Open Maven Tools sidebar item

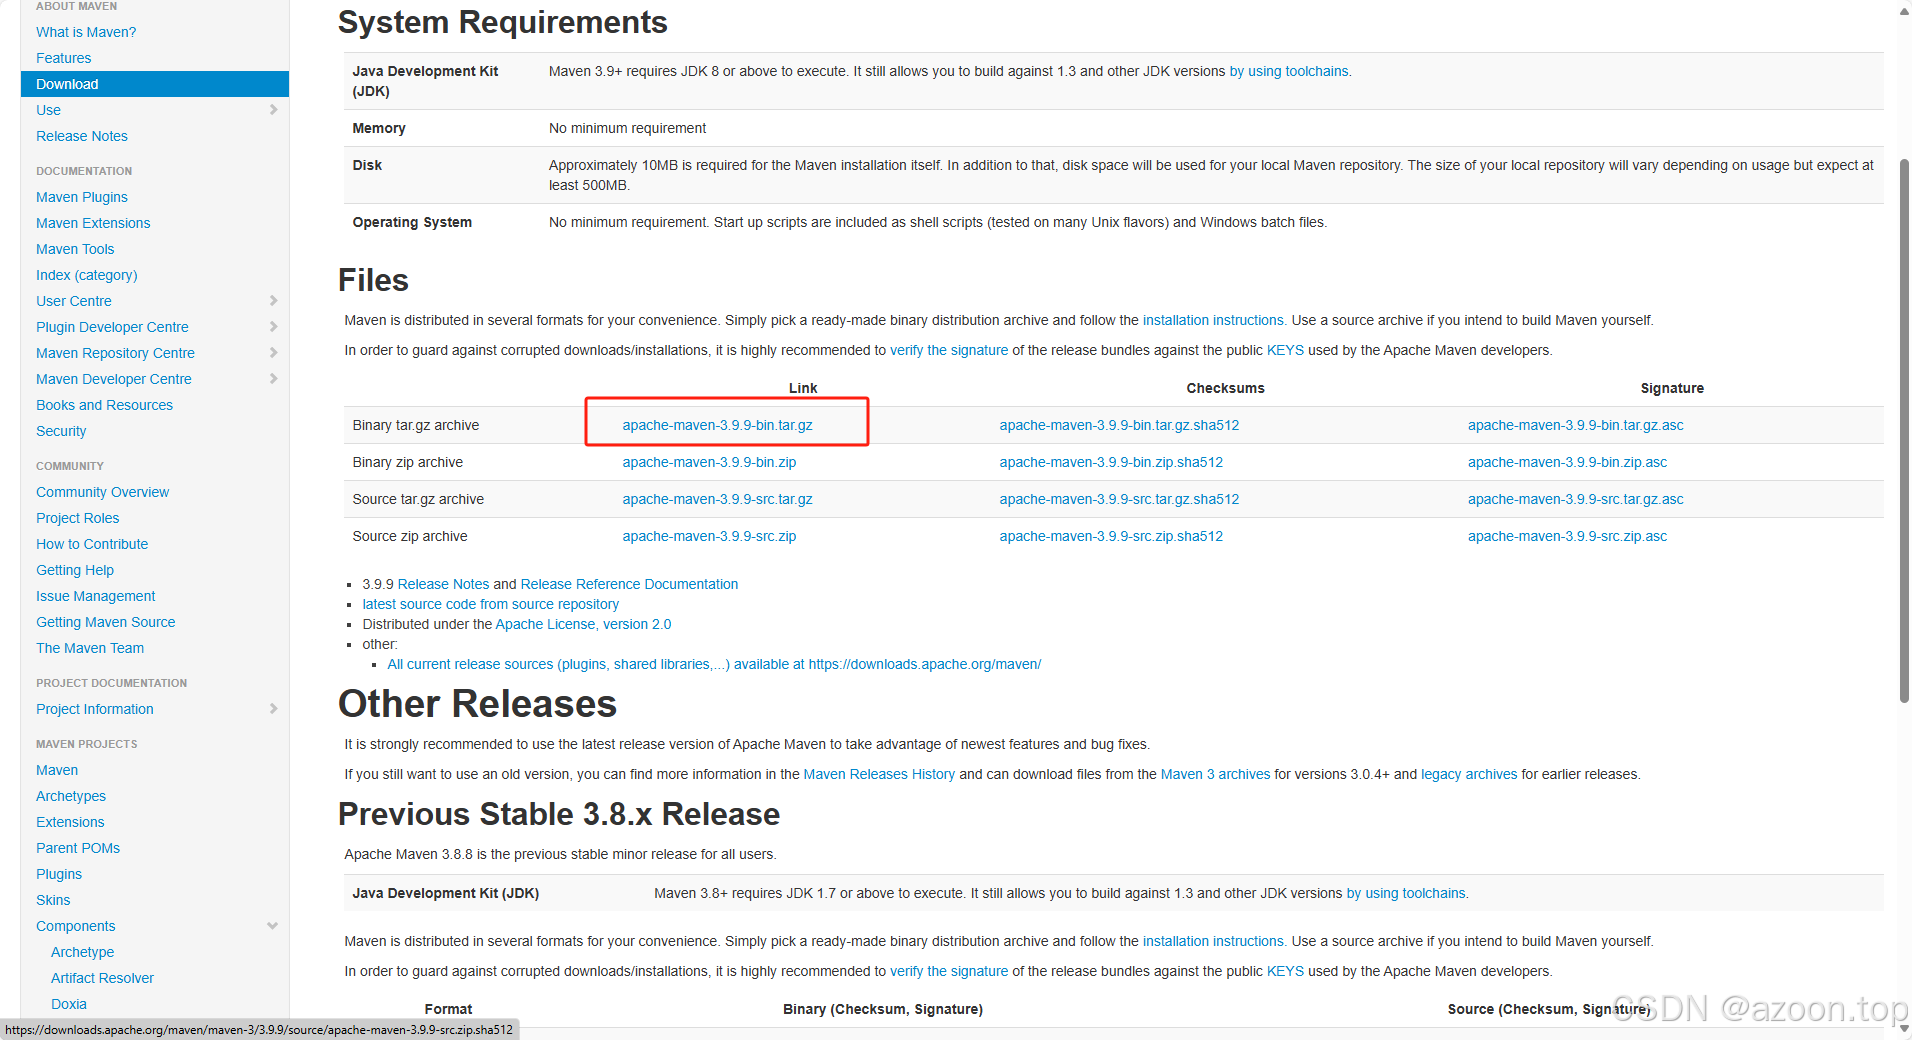point(75,249)
